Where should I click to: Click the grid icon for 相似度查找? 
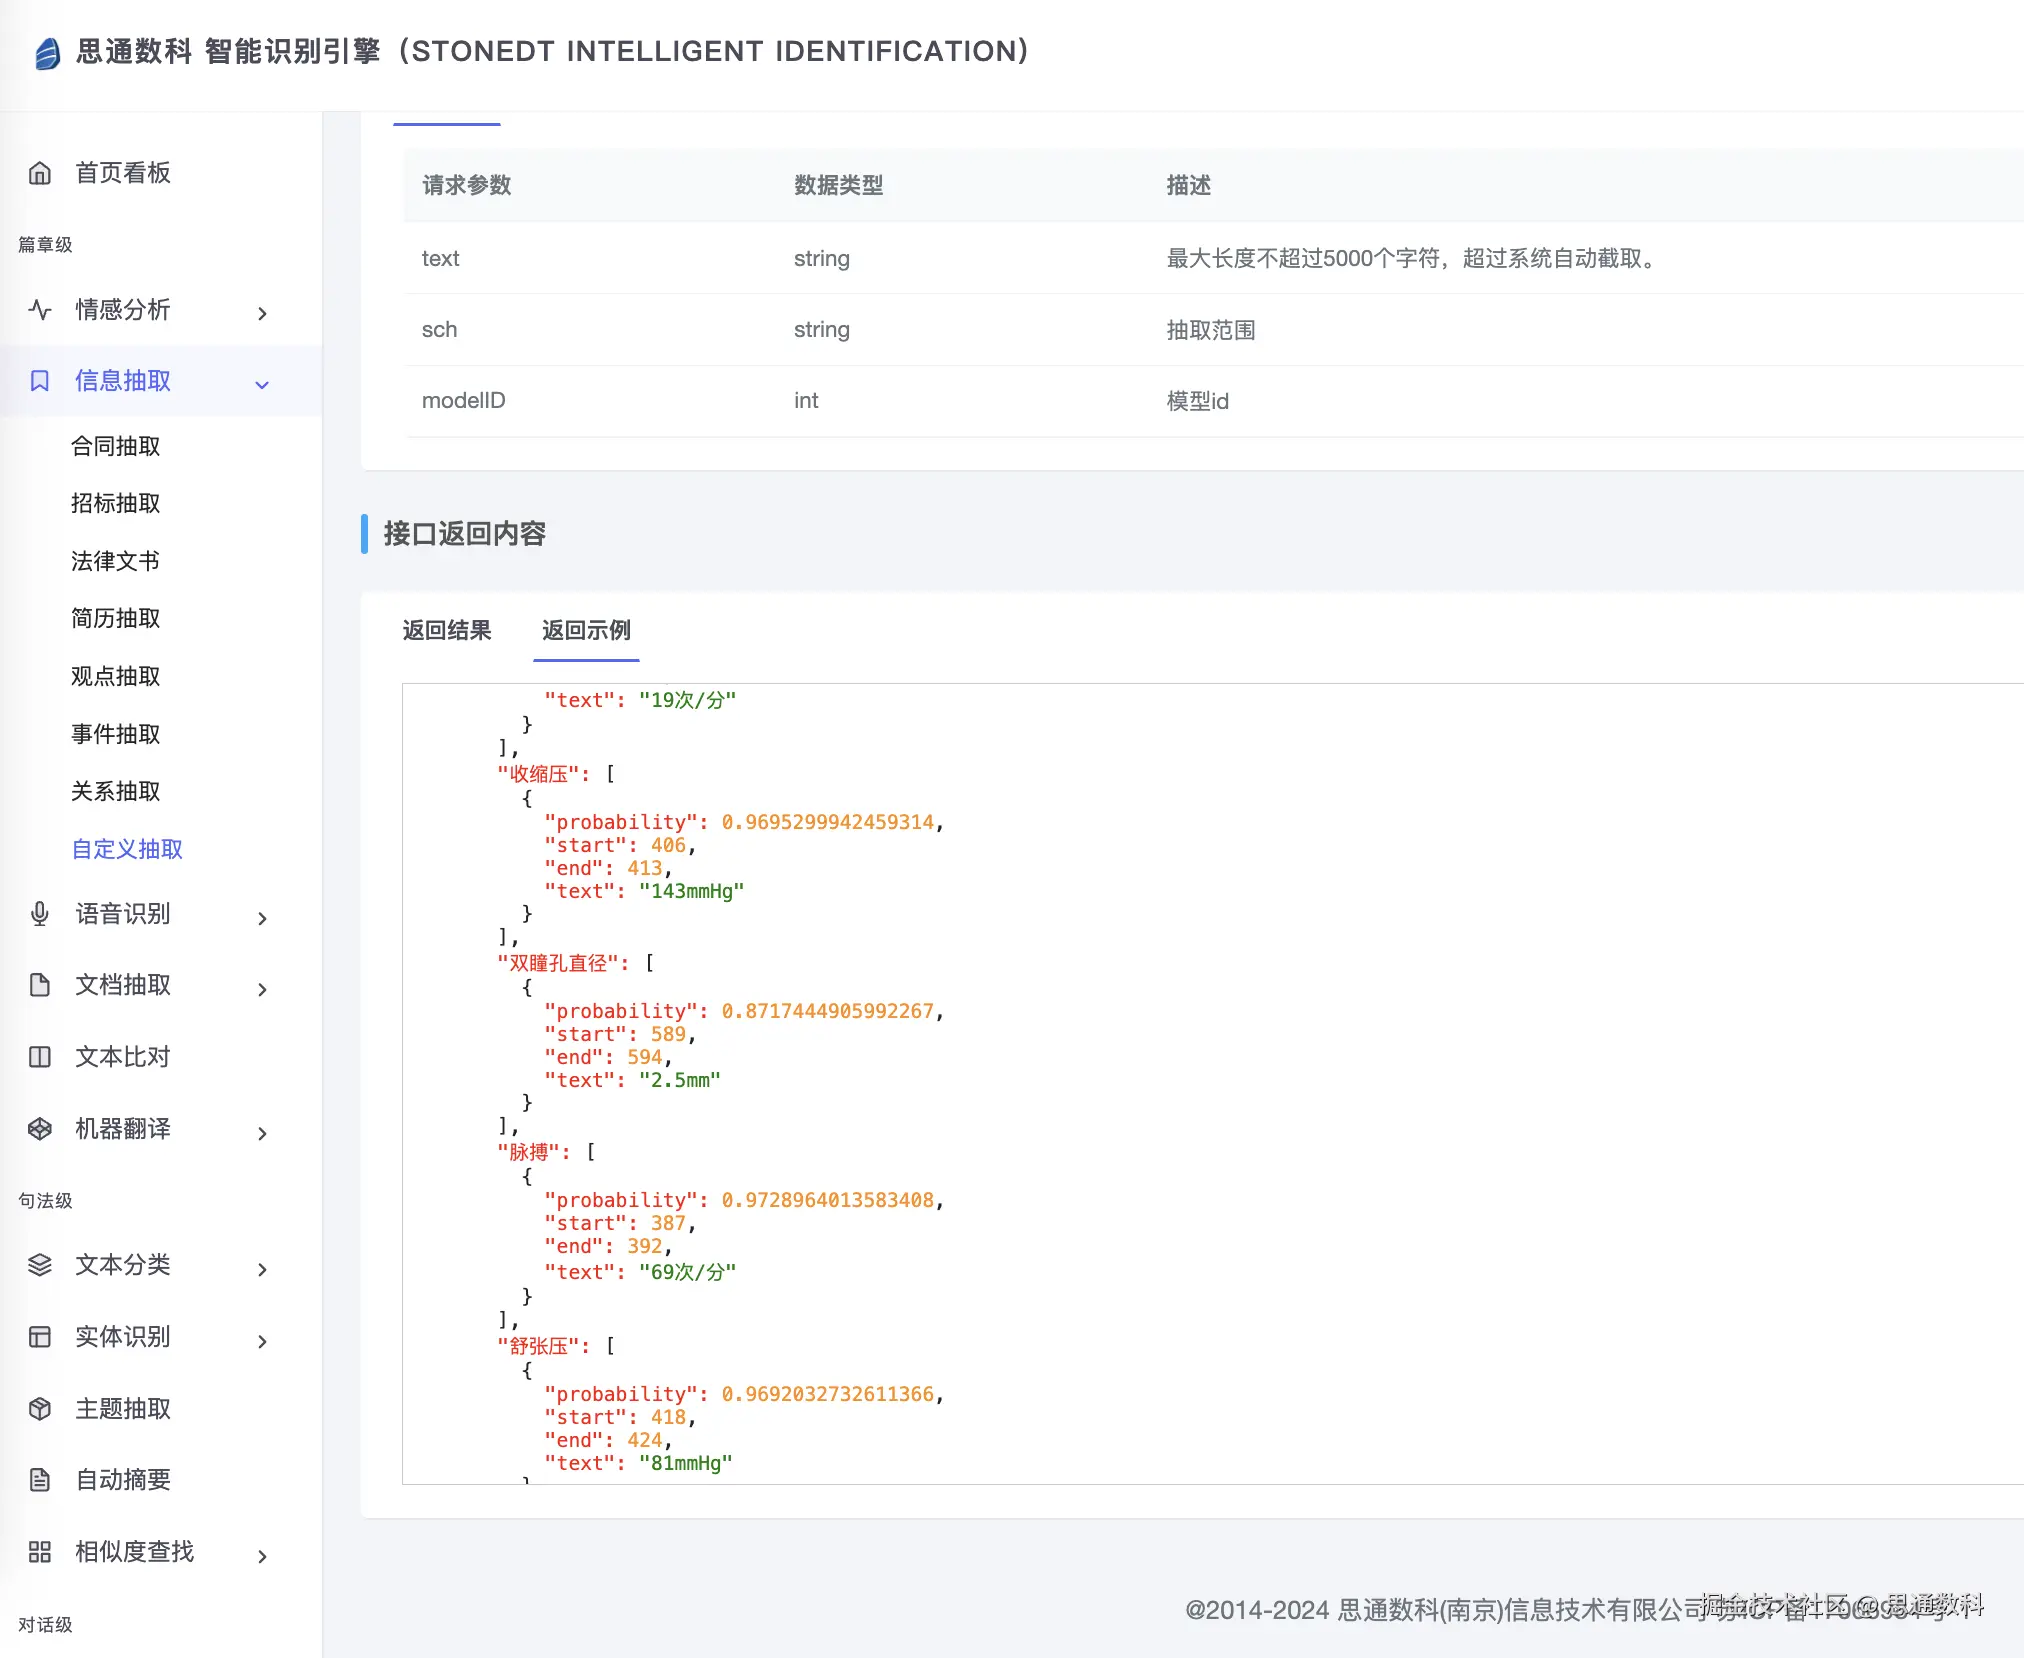coord(40,1552)
